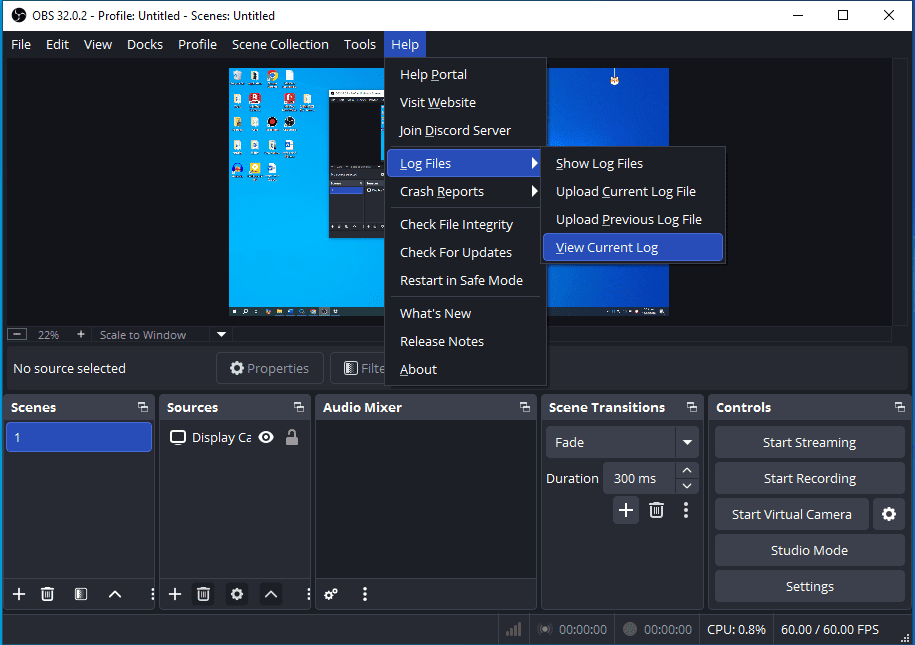Screen dimensions: 915x645
Task: Increase transition Duration with the up stepper
Action: pos(686,470)
